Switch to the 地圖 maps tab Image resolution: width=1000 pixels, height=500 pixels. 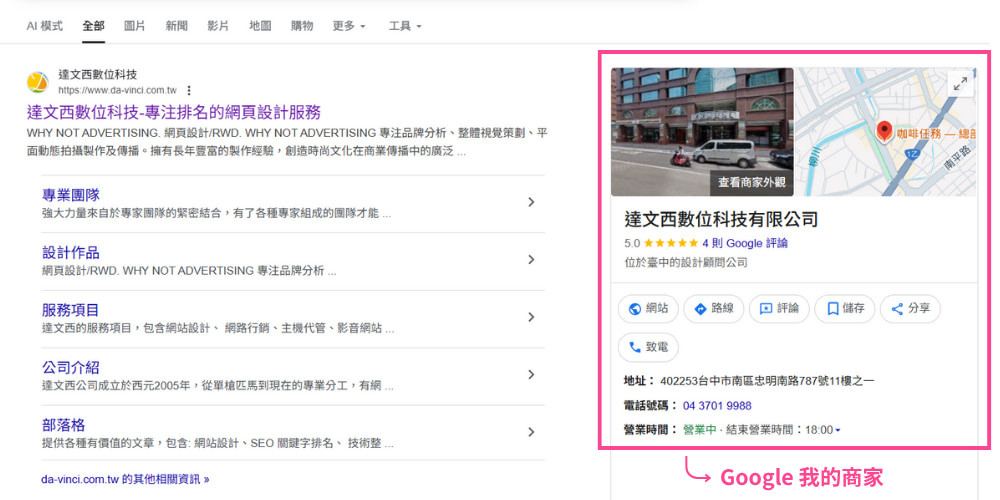[259, 26]
